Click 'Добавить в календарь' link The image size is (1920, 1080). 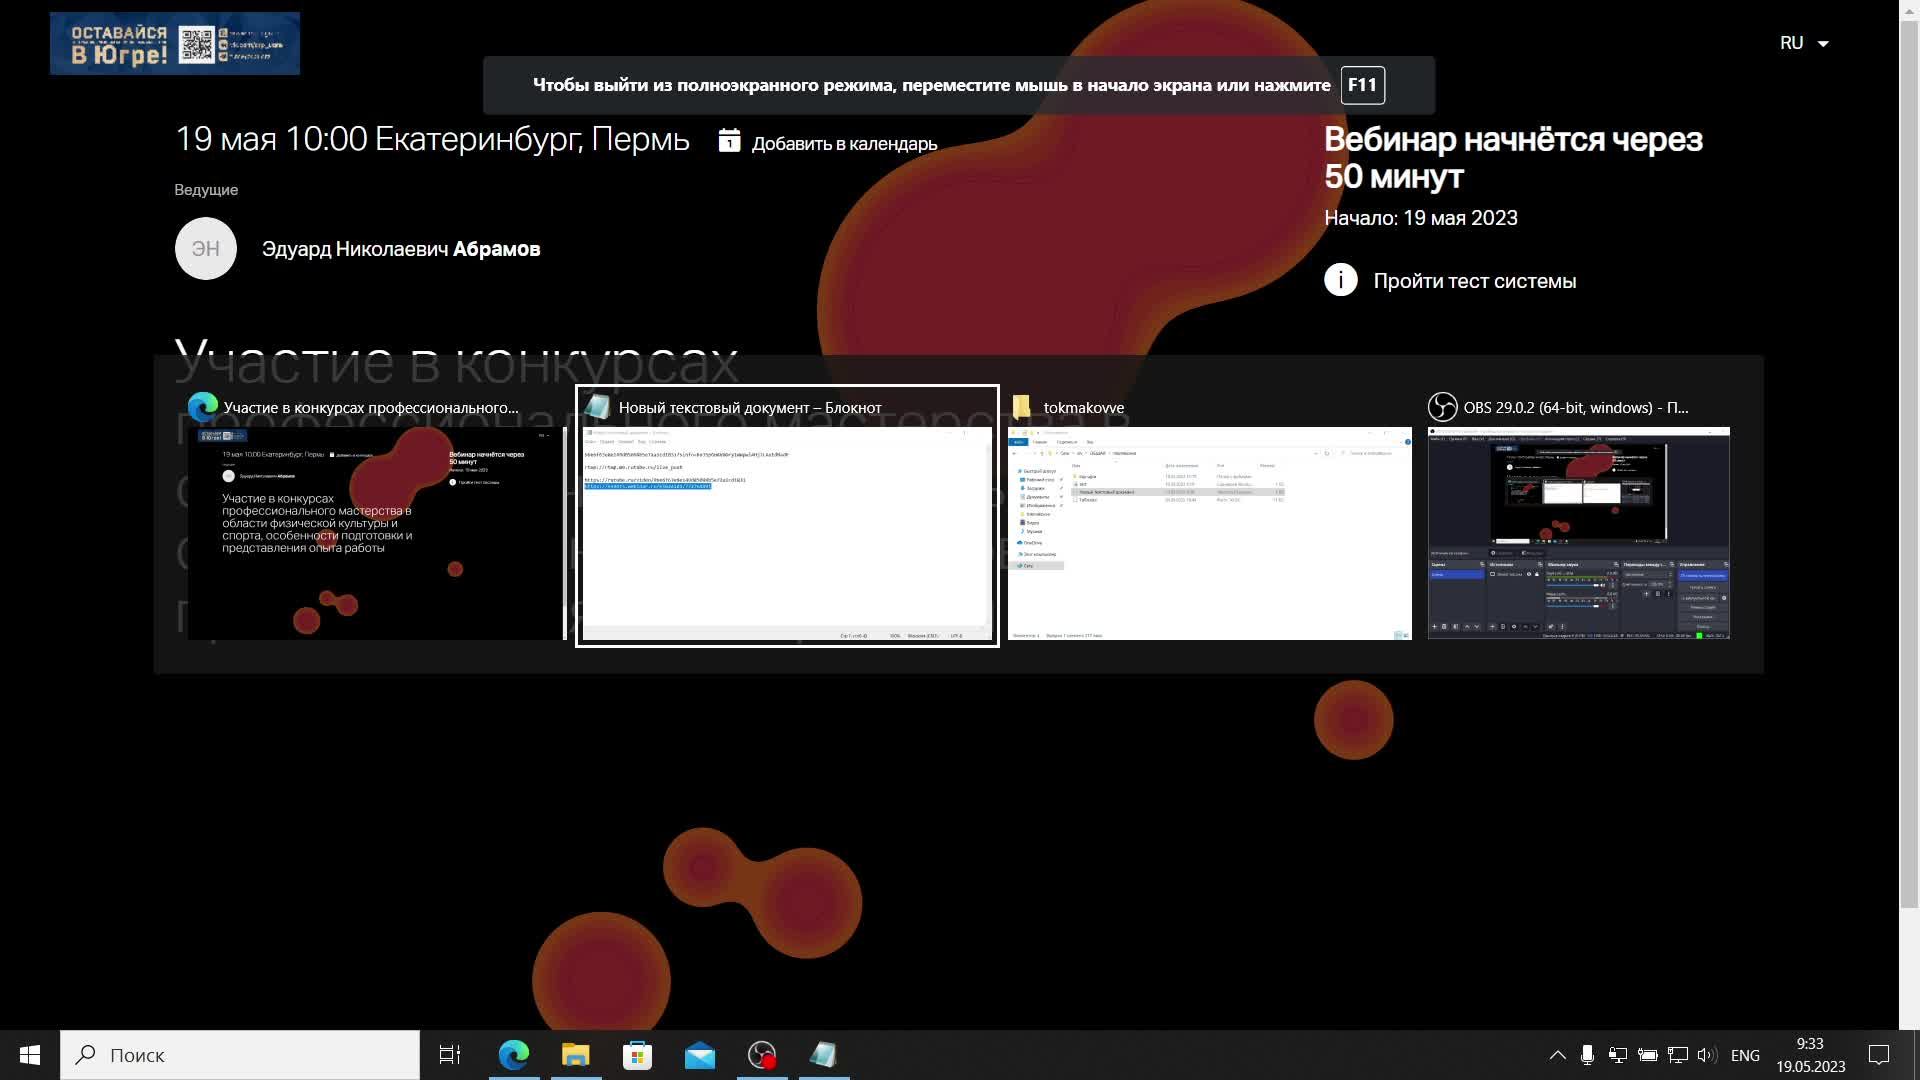point(844,143)
